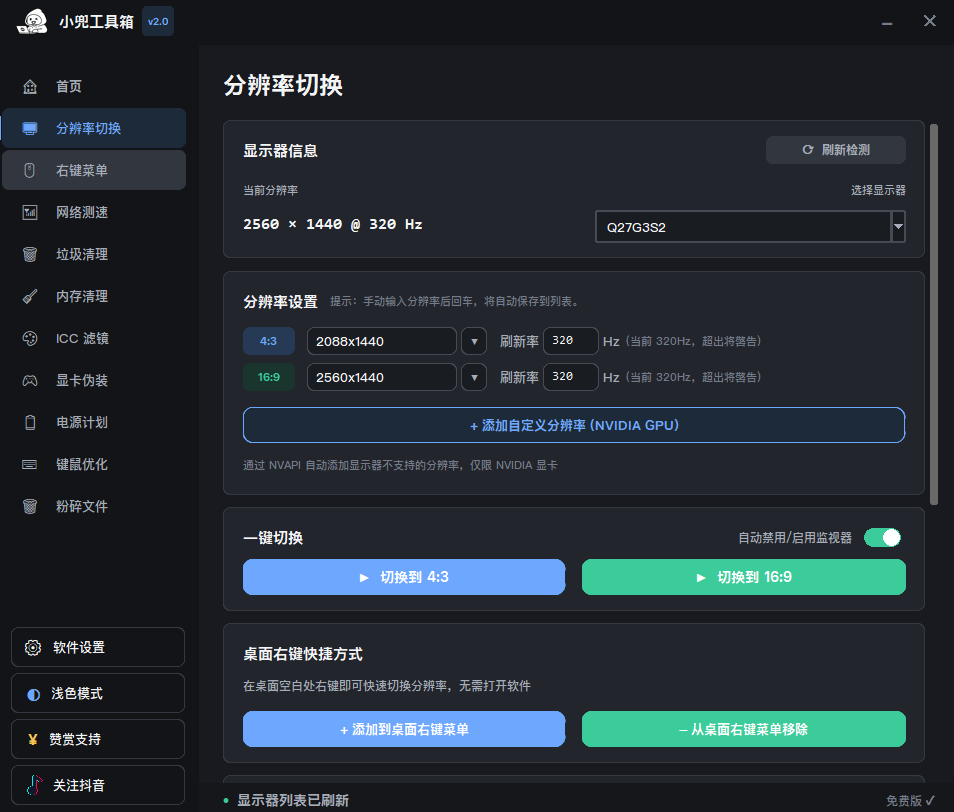The image size is (954, 812).
Task: Click the checkmark beside 免费版
Action: (930, 800)
